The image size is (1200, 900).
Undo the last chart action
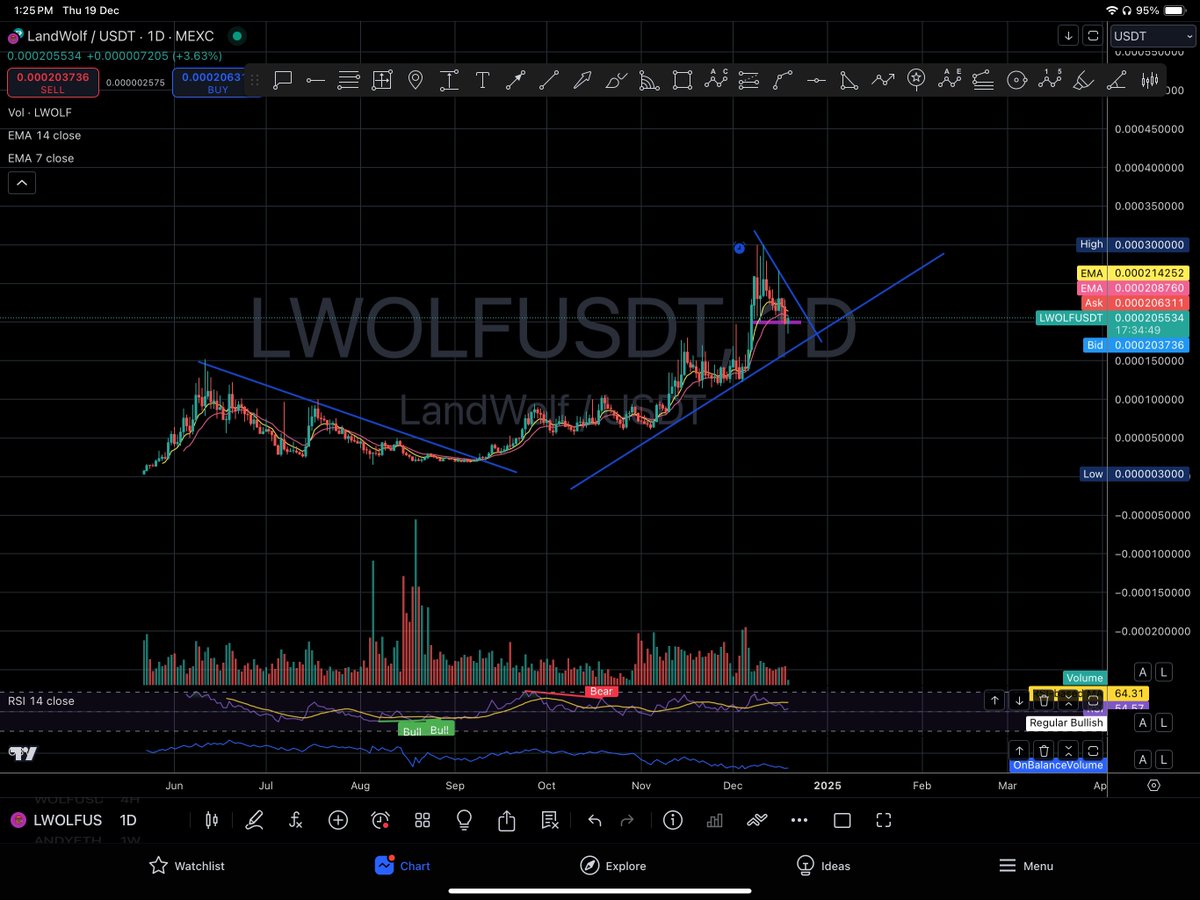(x=594, y=820)
